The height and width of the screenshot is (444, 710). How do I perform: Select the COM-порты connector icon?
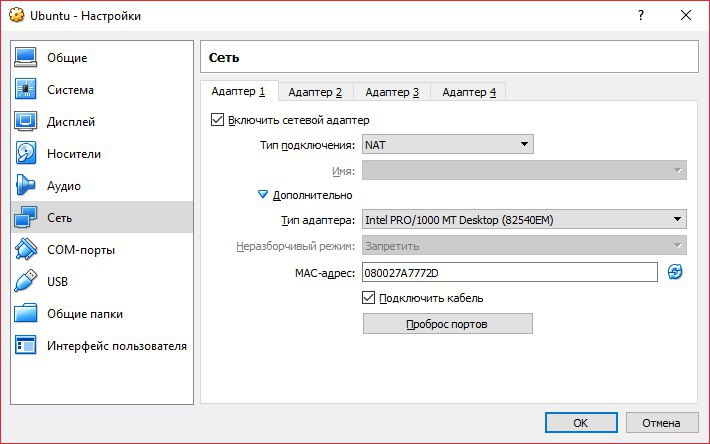pyautogui.click(x=25, y=249)
